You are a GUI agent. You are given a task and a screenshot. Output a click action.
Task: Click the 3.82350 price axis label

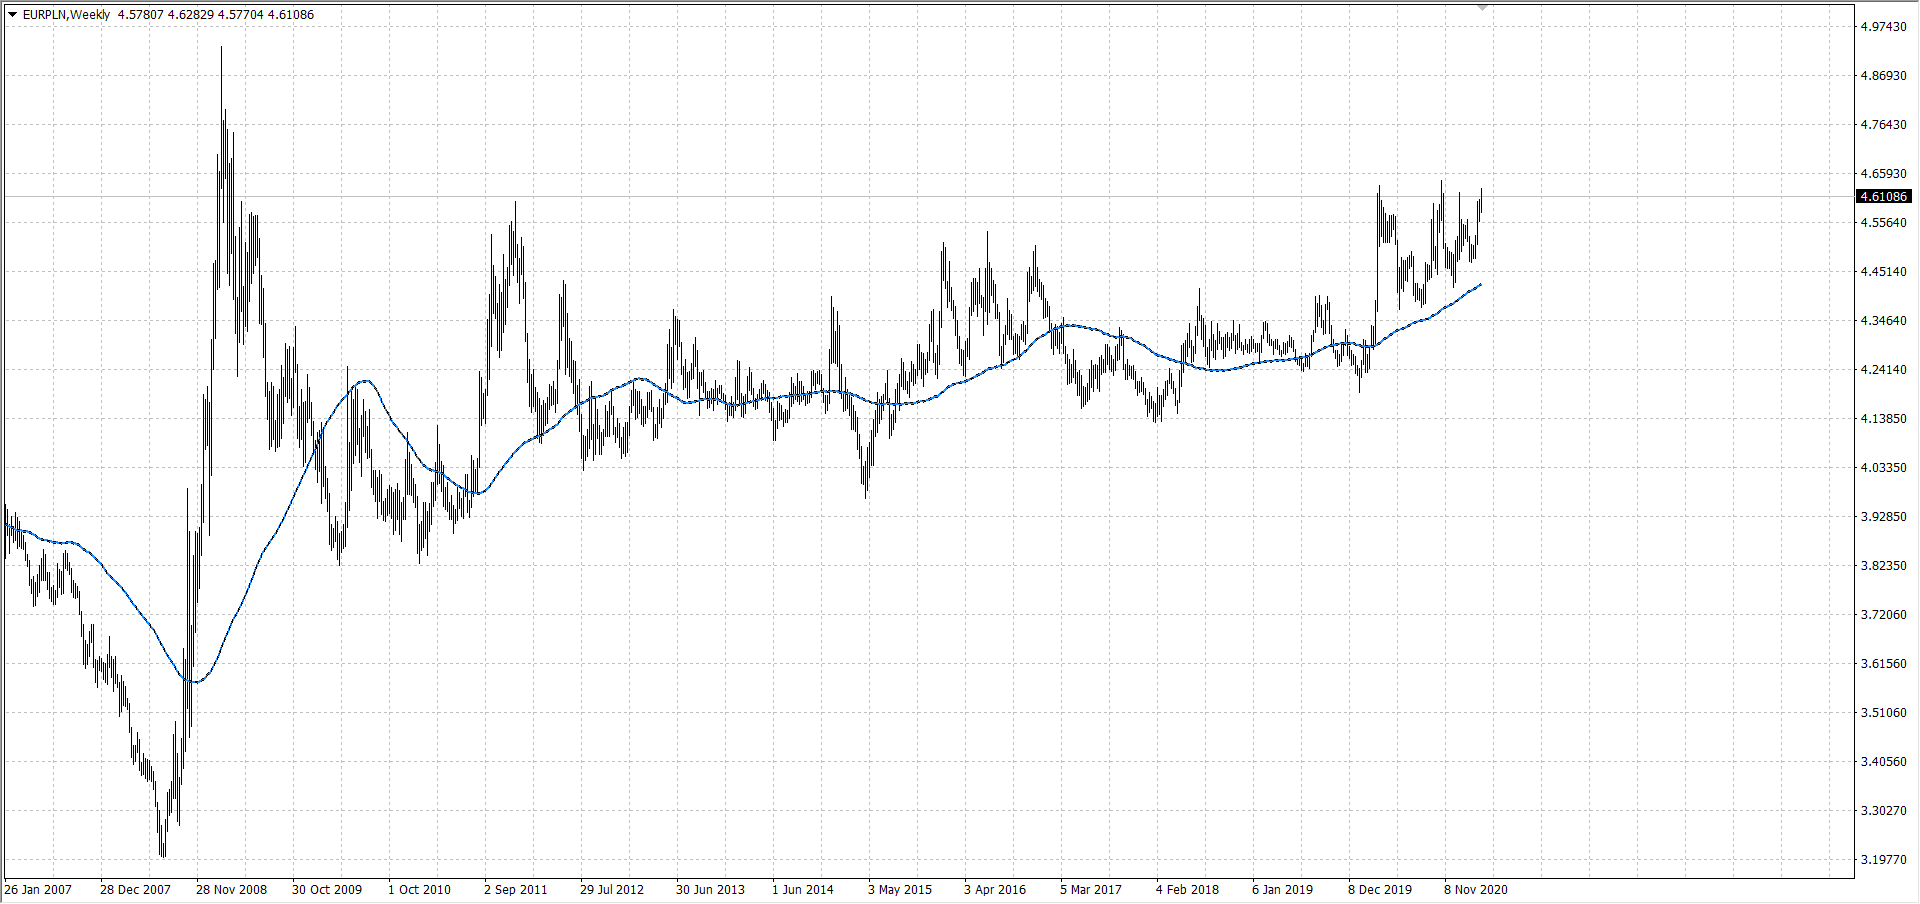coord(1883,566)
